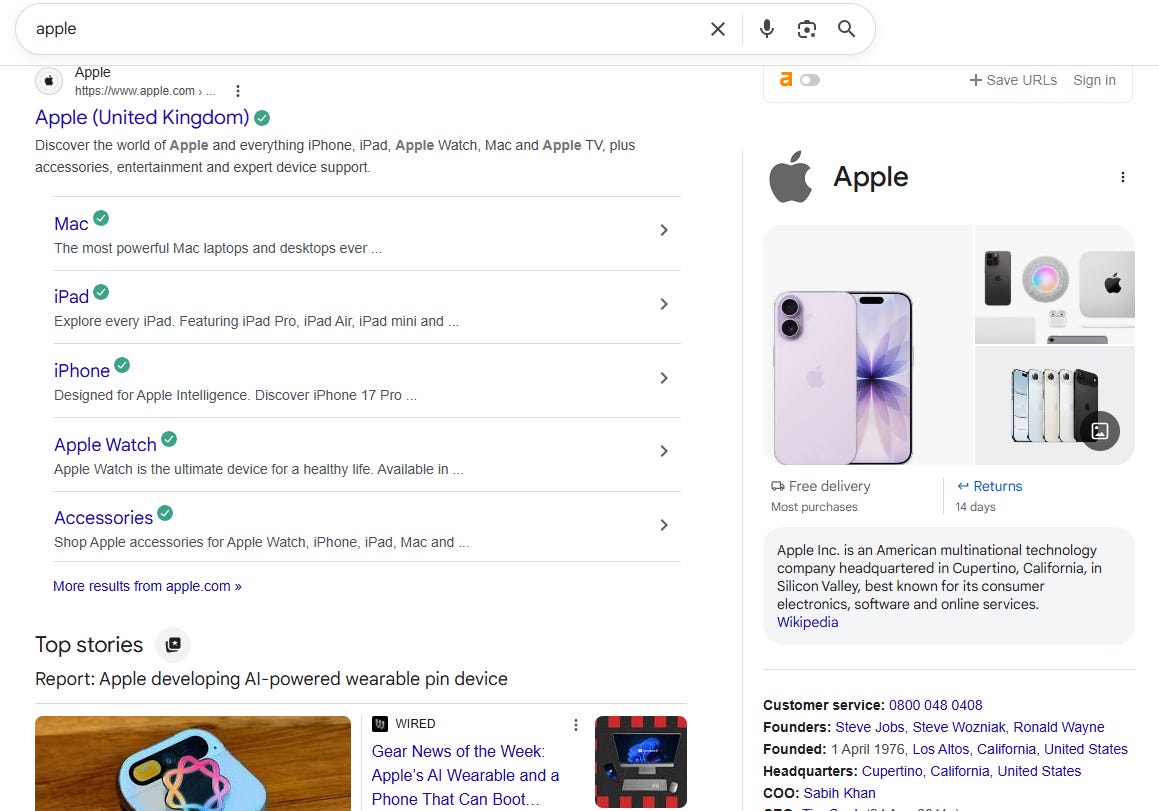Start voice search with the microphone icon
Viewport: 1159px width, 811px height.
coord(766,29)
